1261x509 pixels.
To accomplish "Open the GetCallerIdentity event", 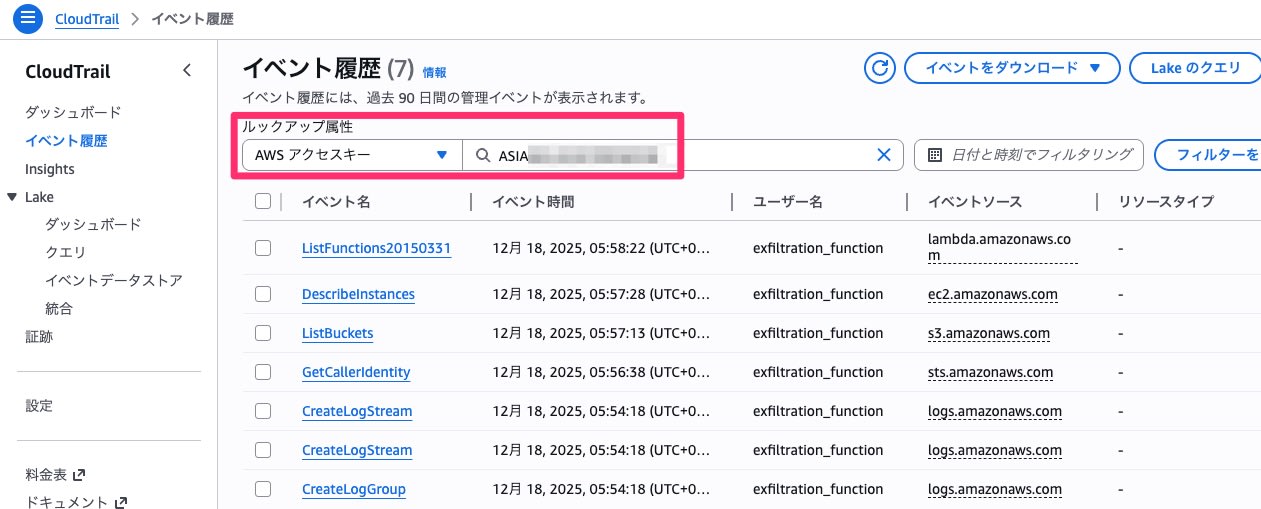I will click(x=356, y=372).
